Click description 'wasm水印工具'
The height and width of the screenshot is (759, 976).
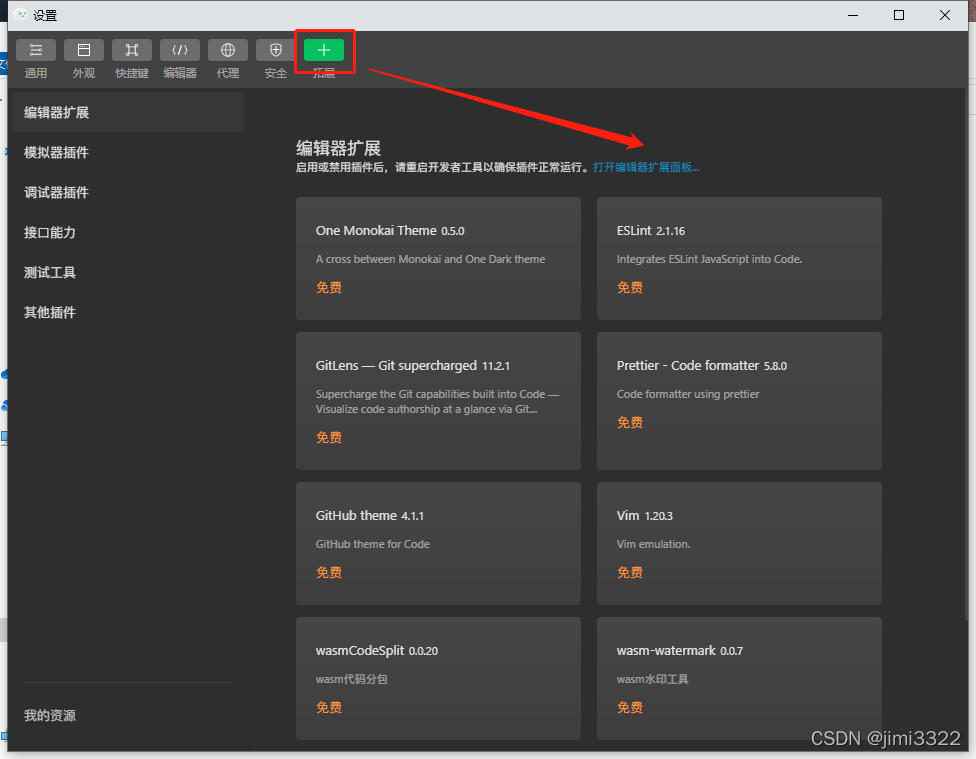pos(652,679)
